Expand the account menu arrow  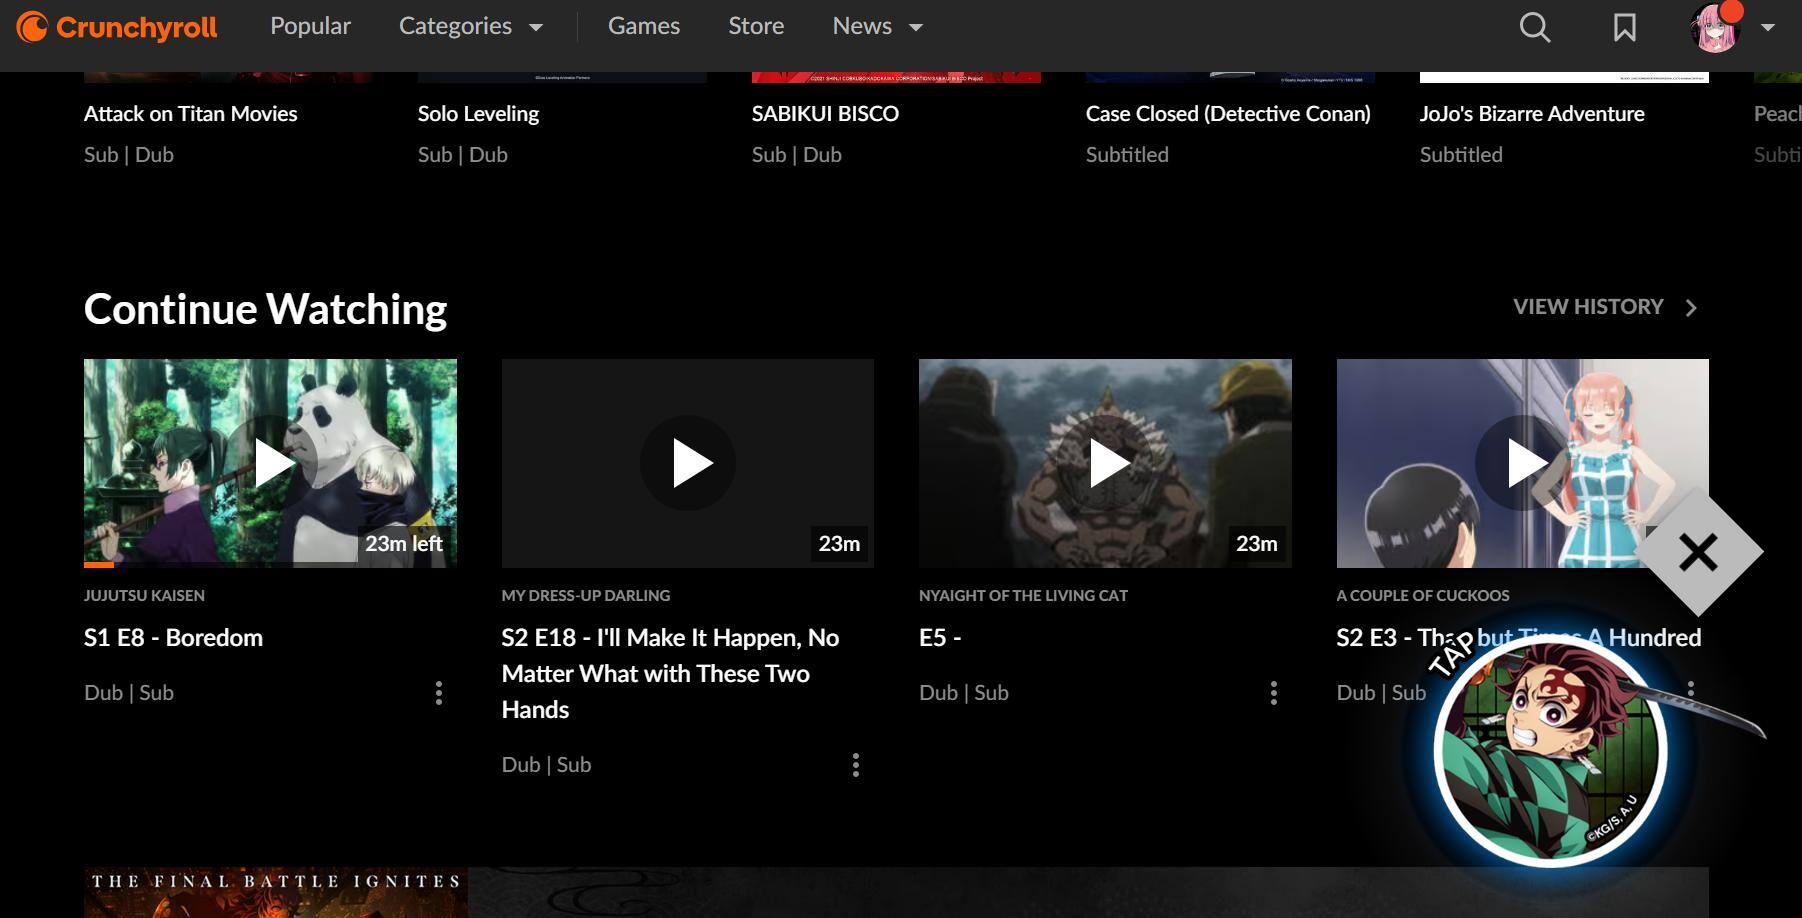coord(1768,27)
